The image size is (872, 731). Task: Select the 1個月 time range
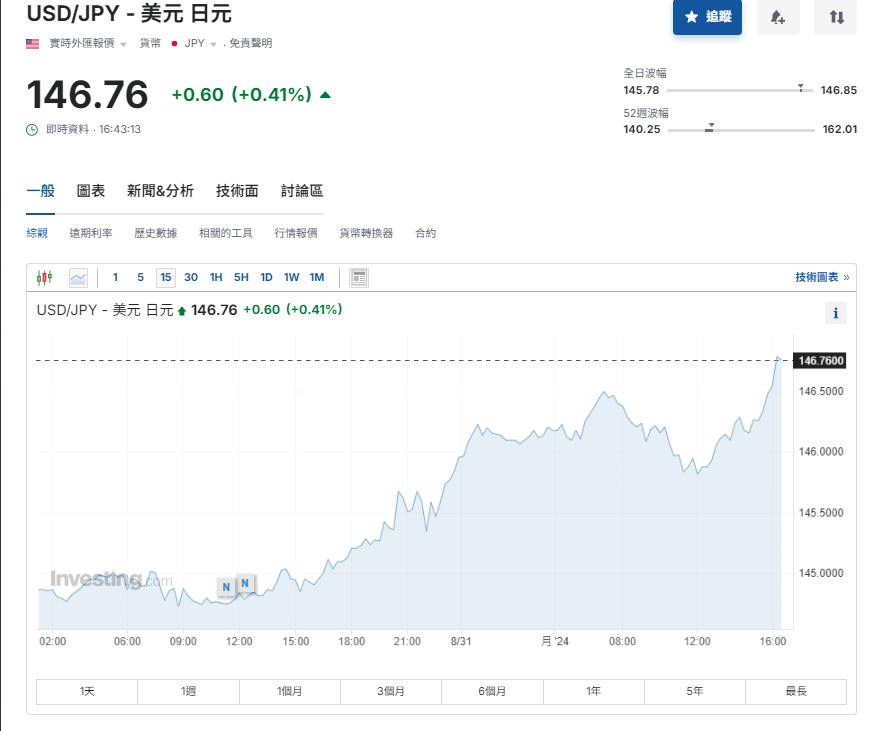[x=290, y=691]
